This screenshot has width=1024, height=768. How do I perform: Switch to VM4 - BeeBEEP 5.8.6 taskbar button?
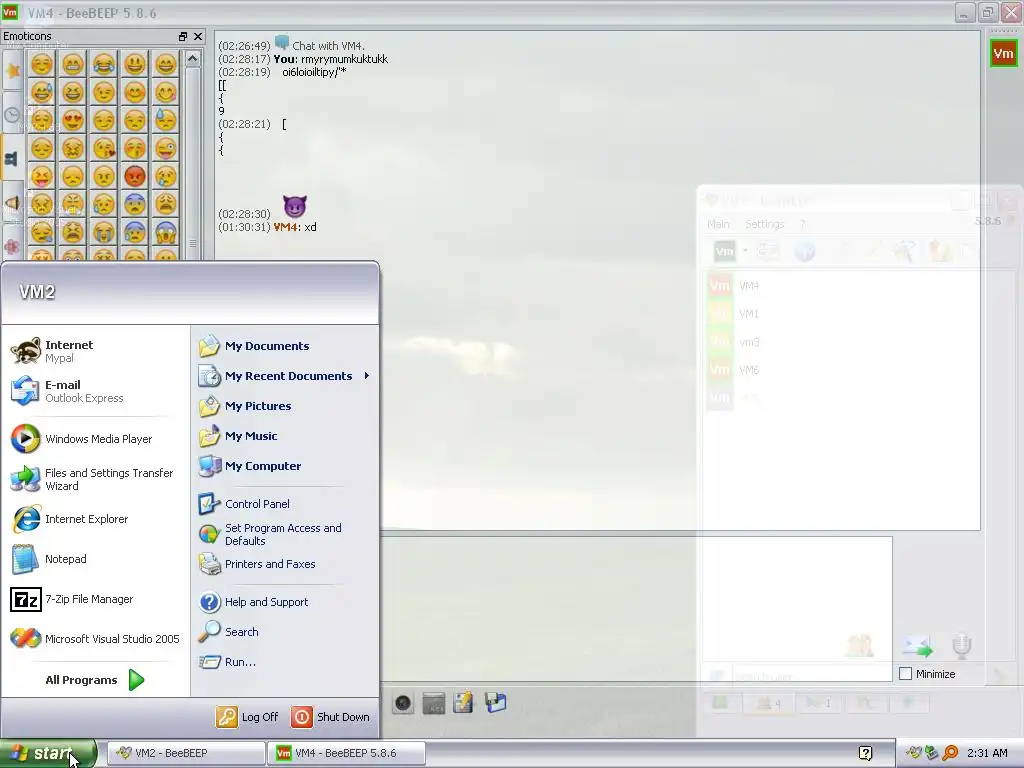pyautogui.click(x=346, y=753)
